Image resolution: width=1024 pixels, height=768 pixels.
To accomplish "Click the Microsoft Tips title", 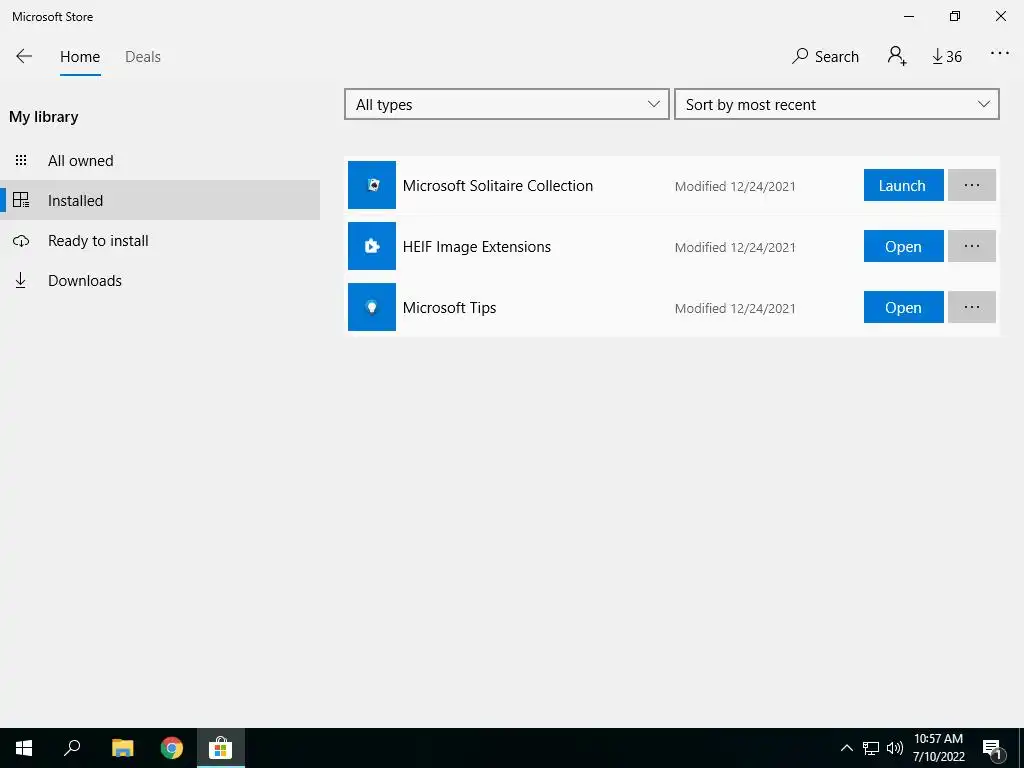I will (449, 308).
